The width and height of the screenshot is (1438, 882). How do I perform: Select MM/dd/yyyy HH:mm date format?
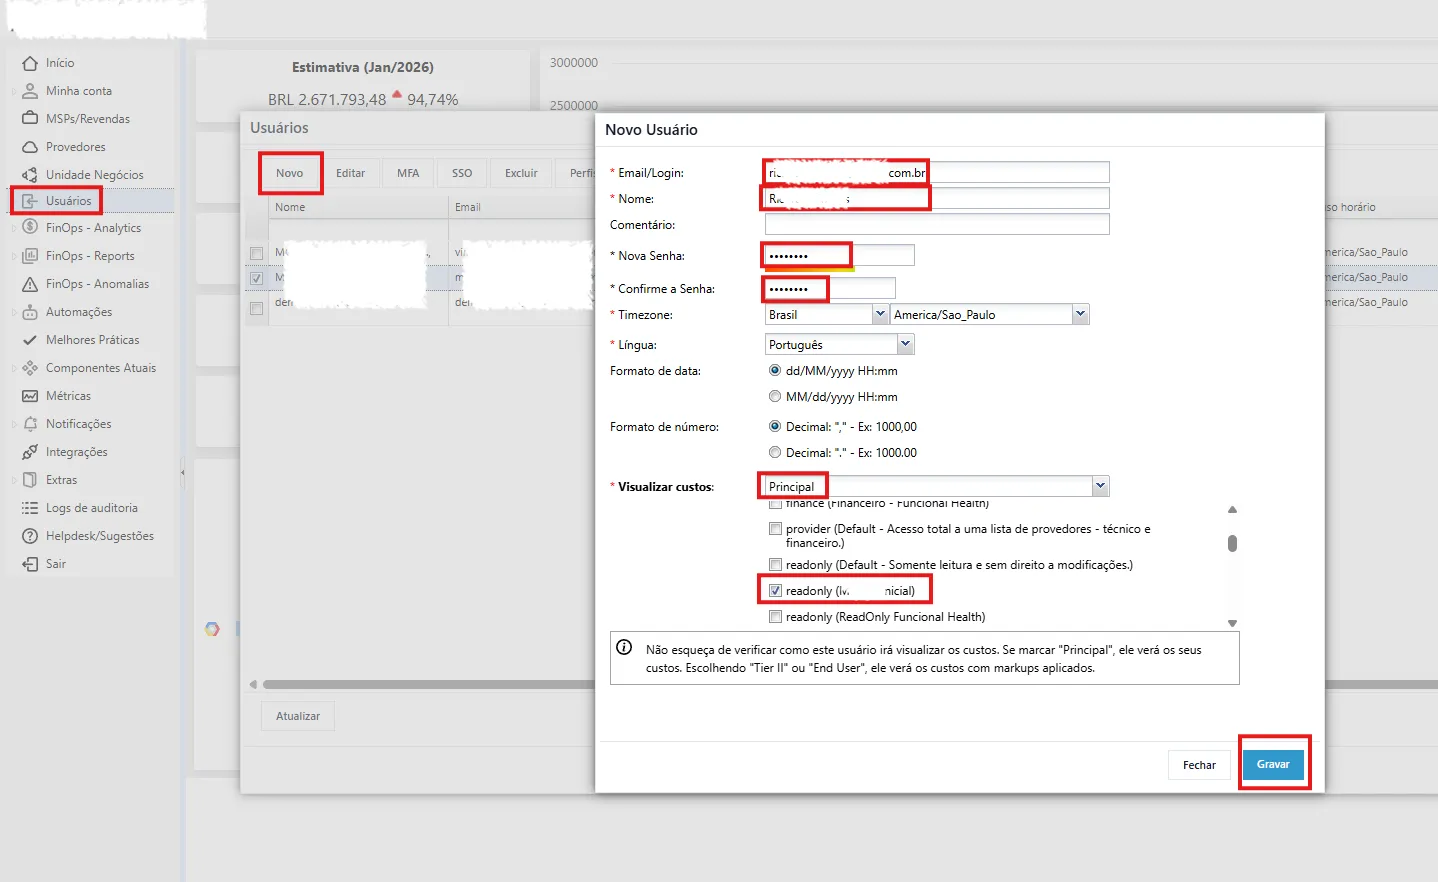(775, 396)
